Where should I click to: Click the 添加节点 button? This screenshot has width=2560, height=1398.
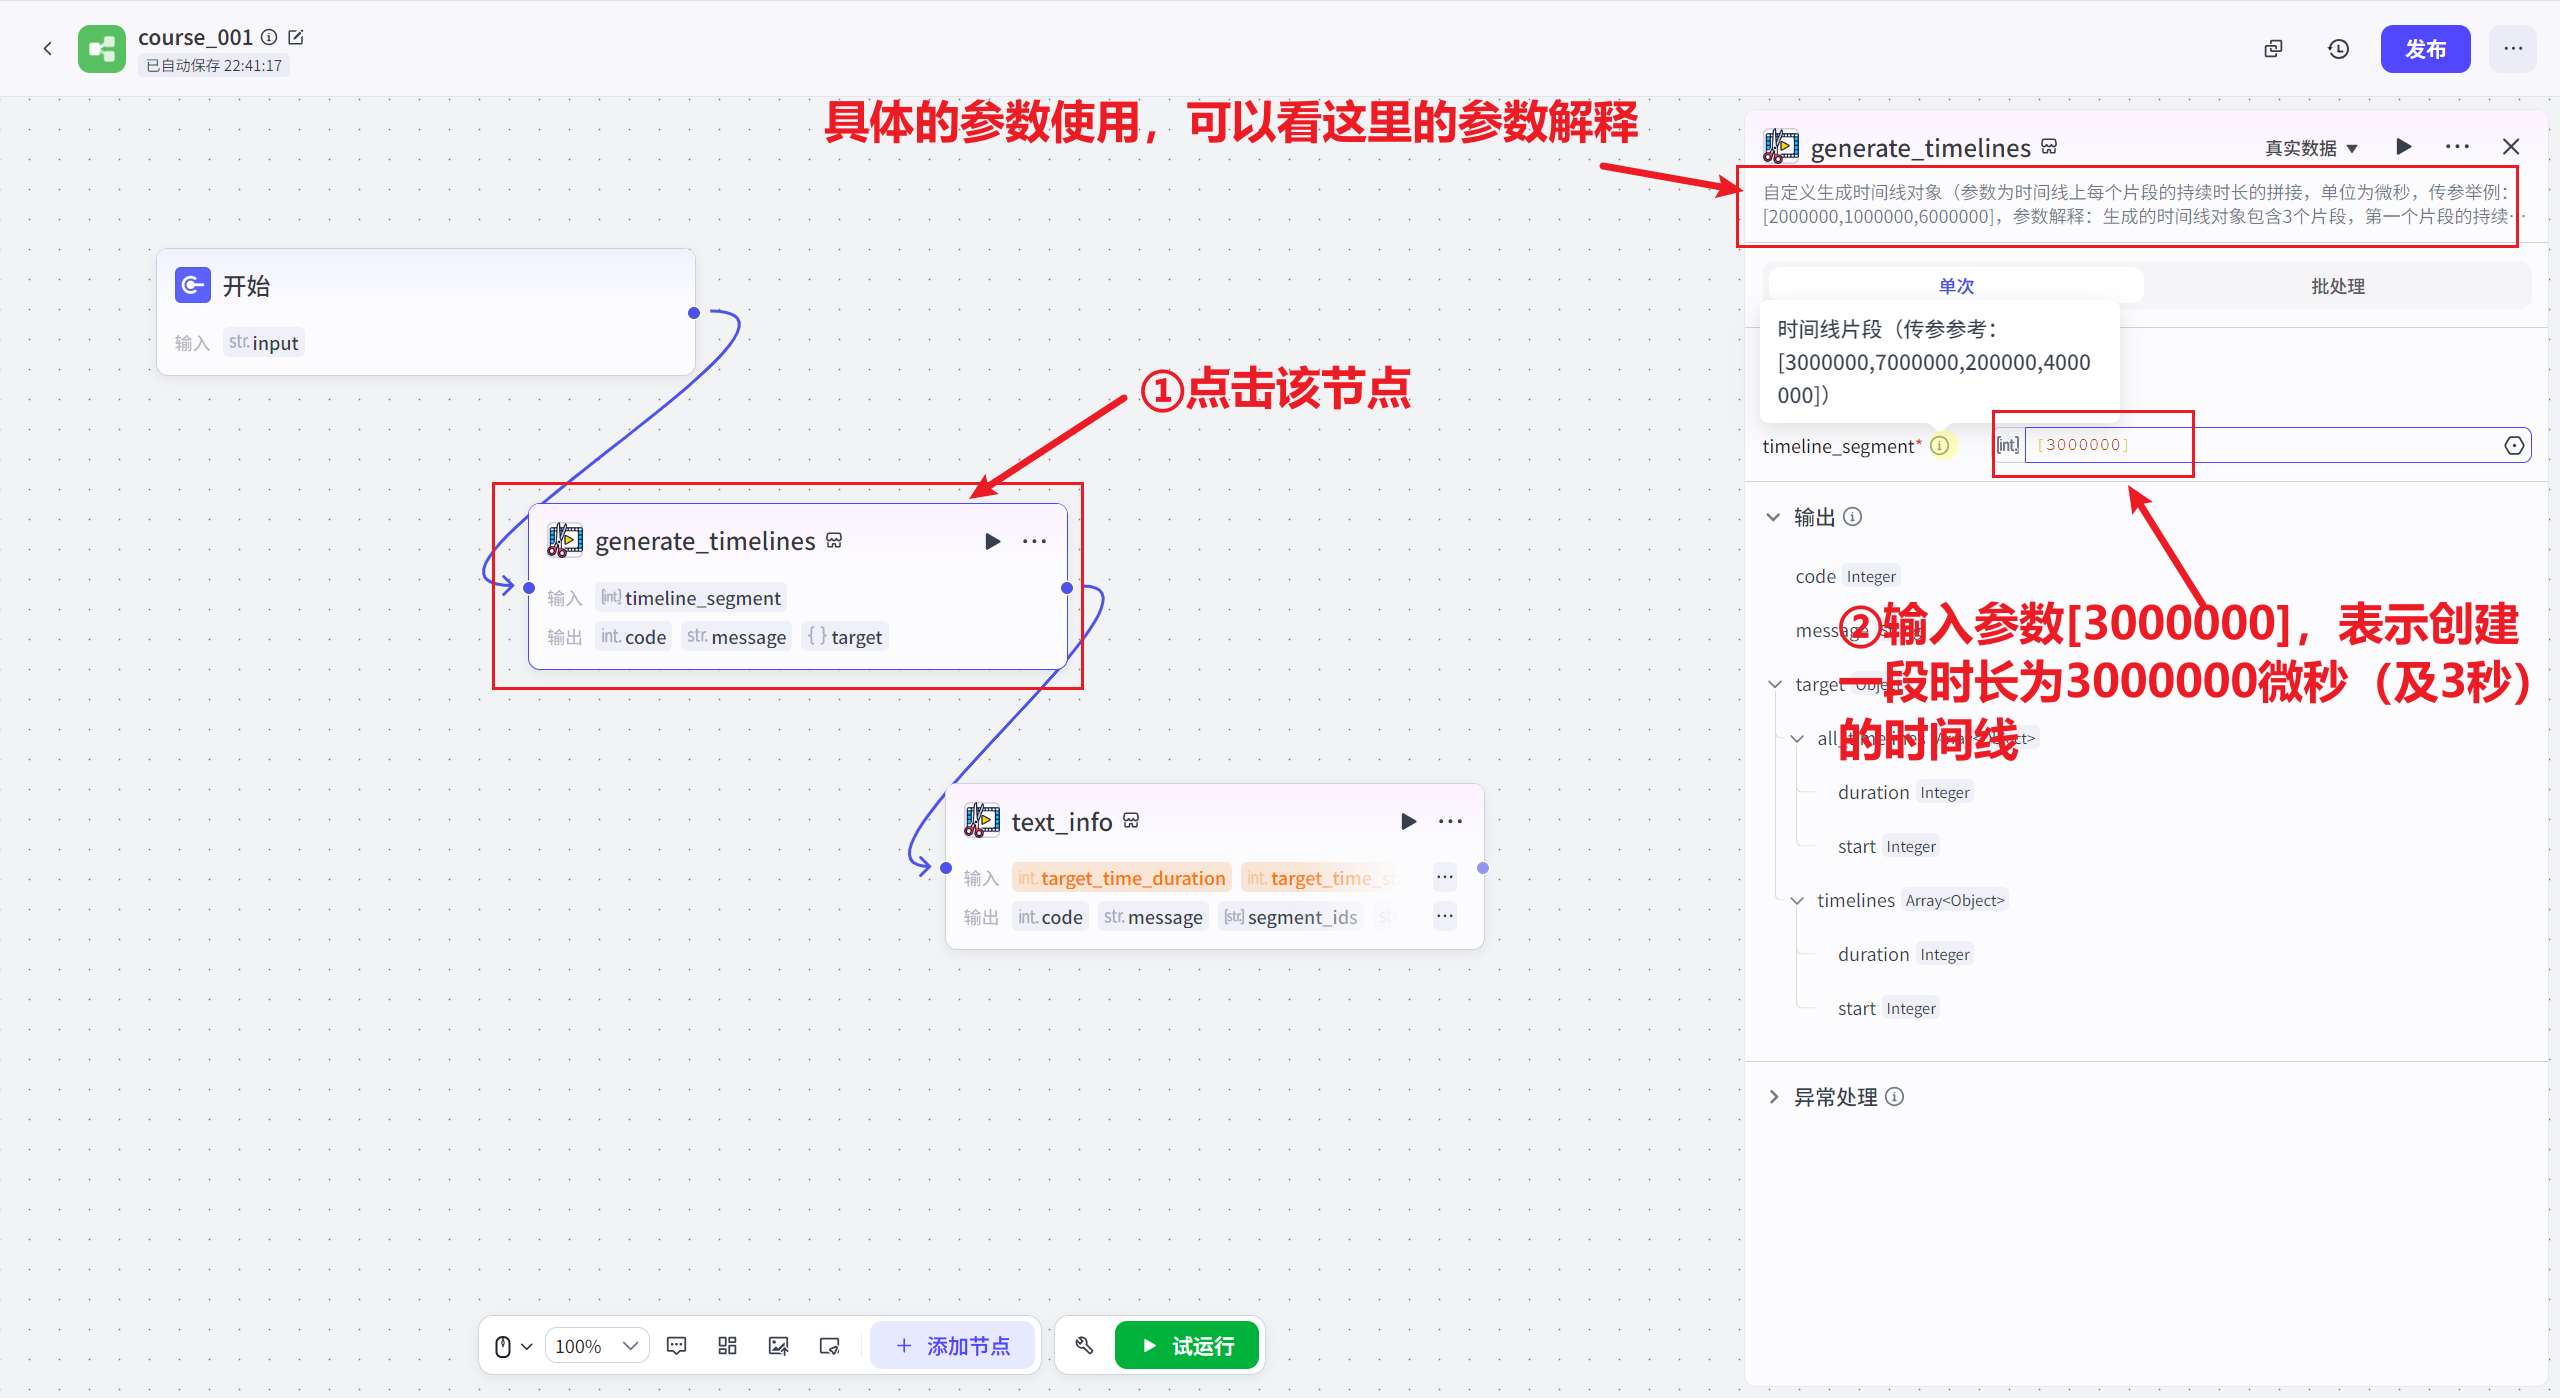pos(953,1345)
